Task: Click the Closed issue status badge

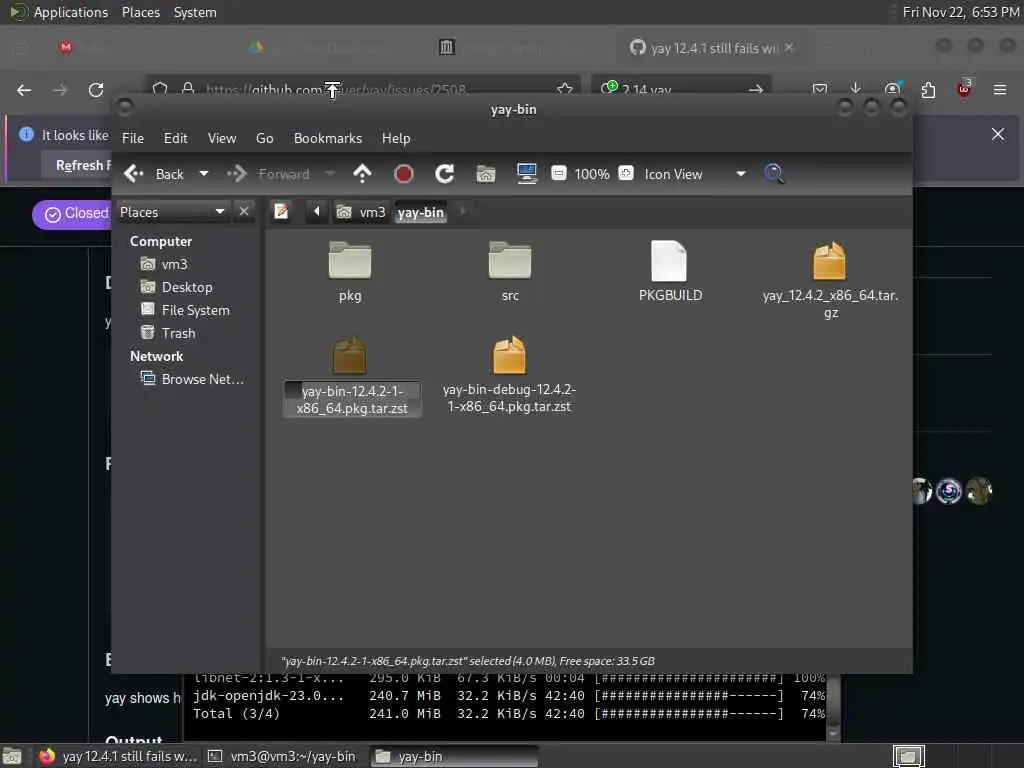Action: click(x=72, y=214)
